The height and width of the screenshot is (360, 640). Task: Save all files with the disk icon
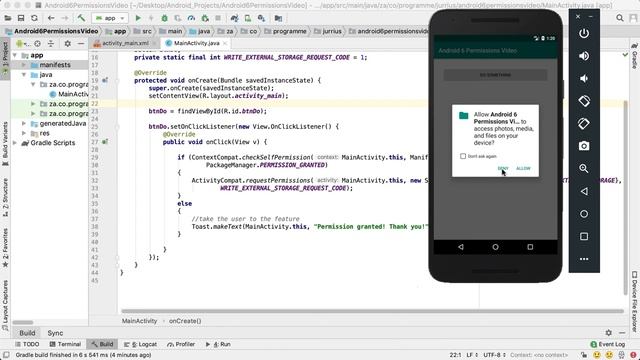21,18
